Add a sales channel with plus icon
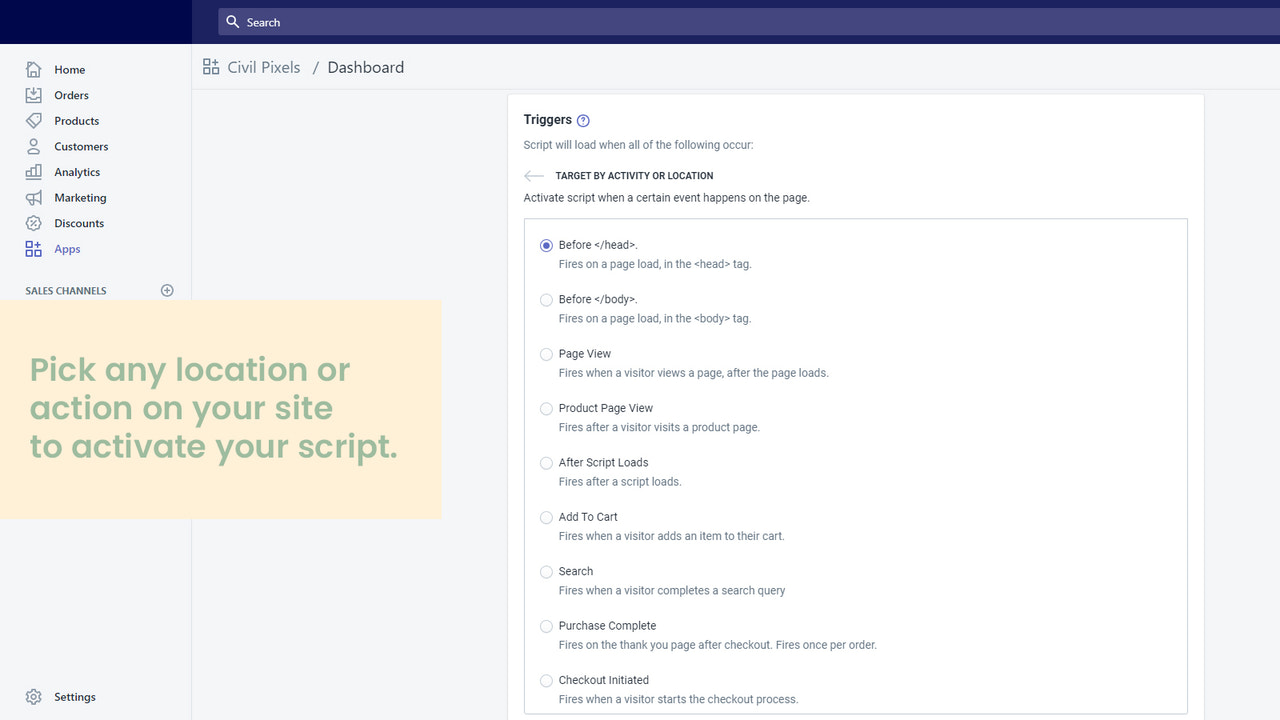Screen dimensions: 1280x720 [167, 291]
